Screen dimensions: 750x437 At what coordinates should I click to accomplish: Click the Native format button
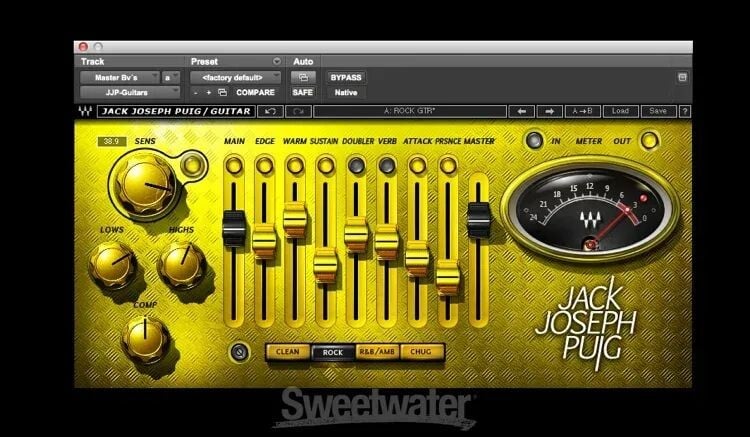tap(346, 92)
